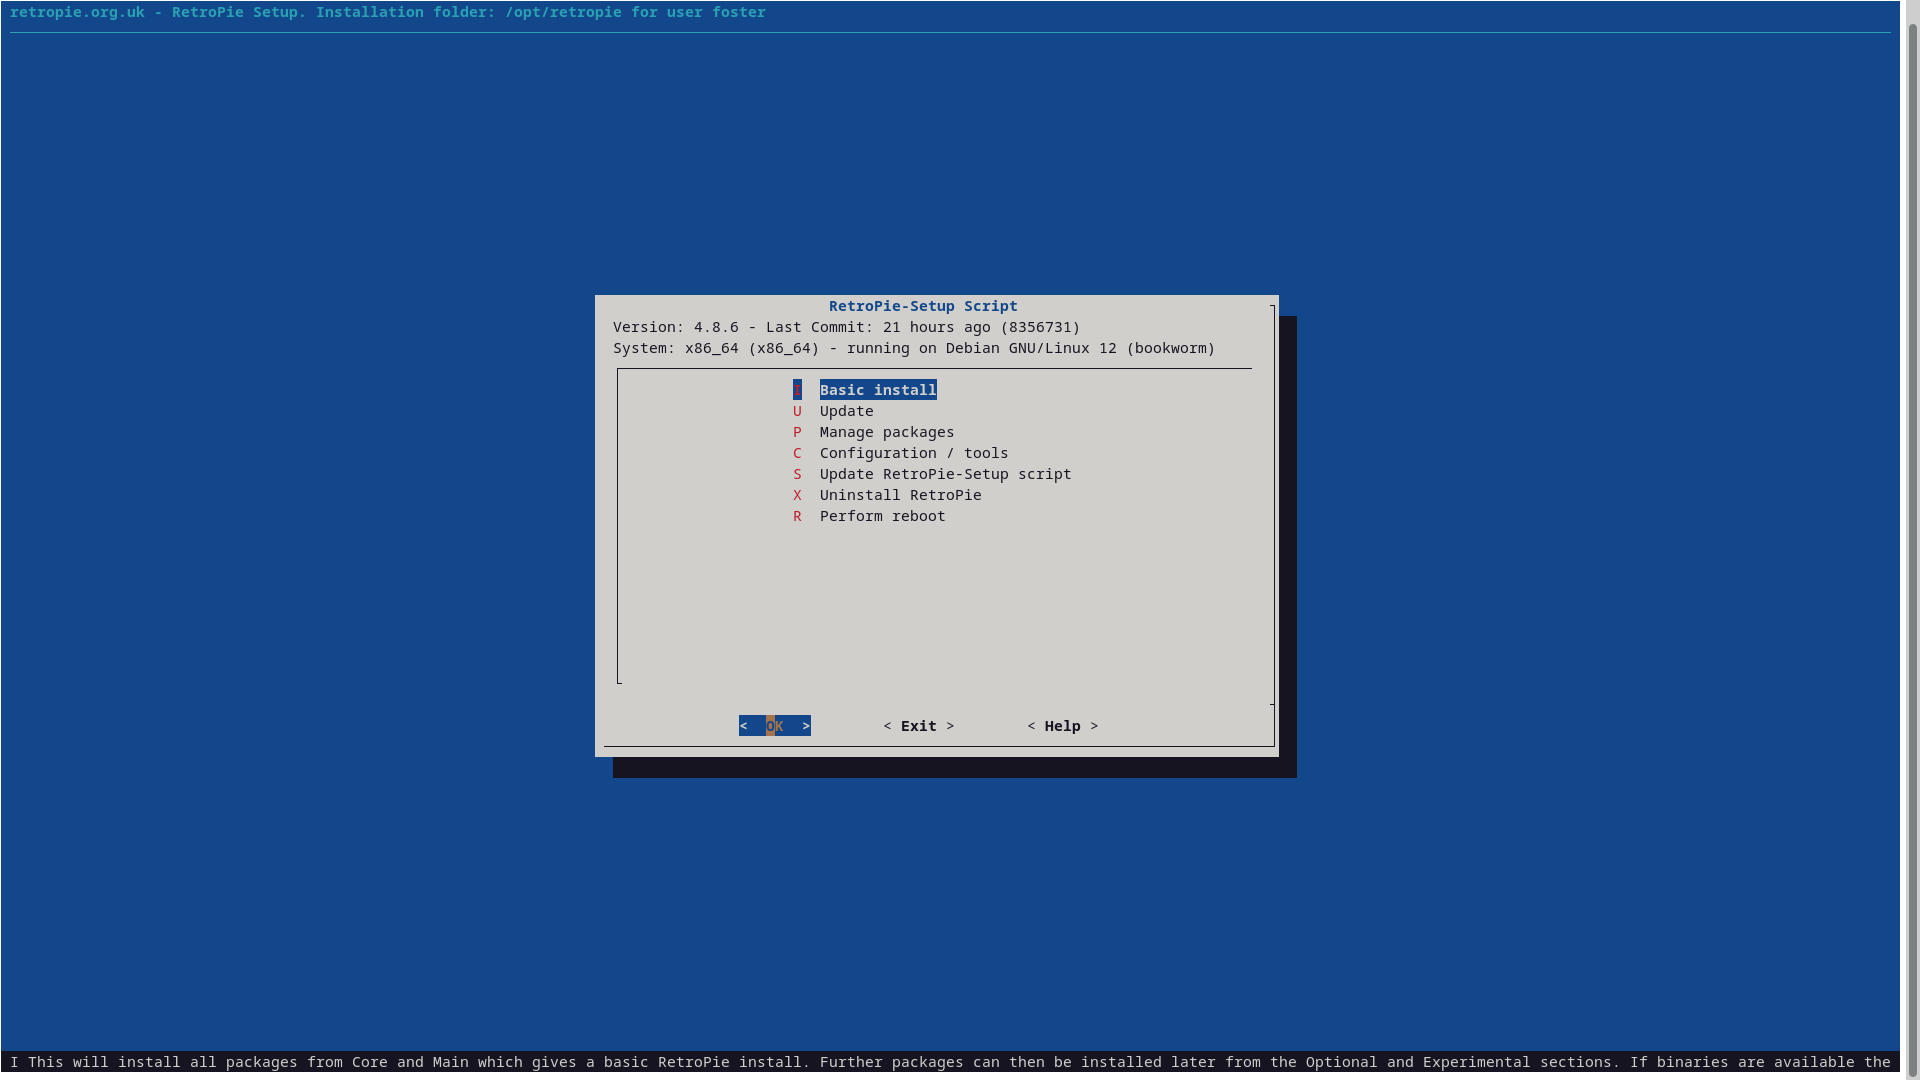This screenshot has height=1080, width=1920.
Task: Click the Version 4.8.6 commit line
Action: click(847, 327)
